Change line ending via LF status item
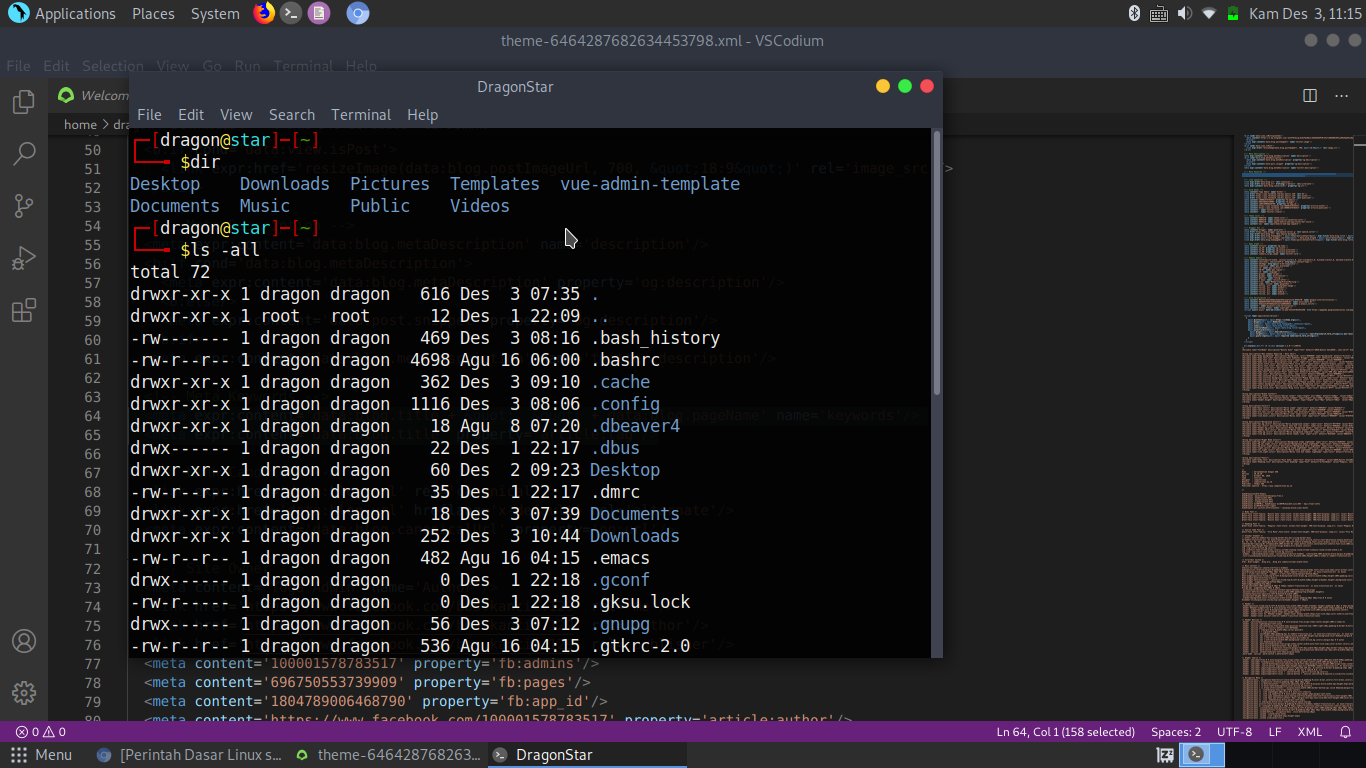 1275,732
